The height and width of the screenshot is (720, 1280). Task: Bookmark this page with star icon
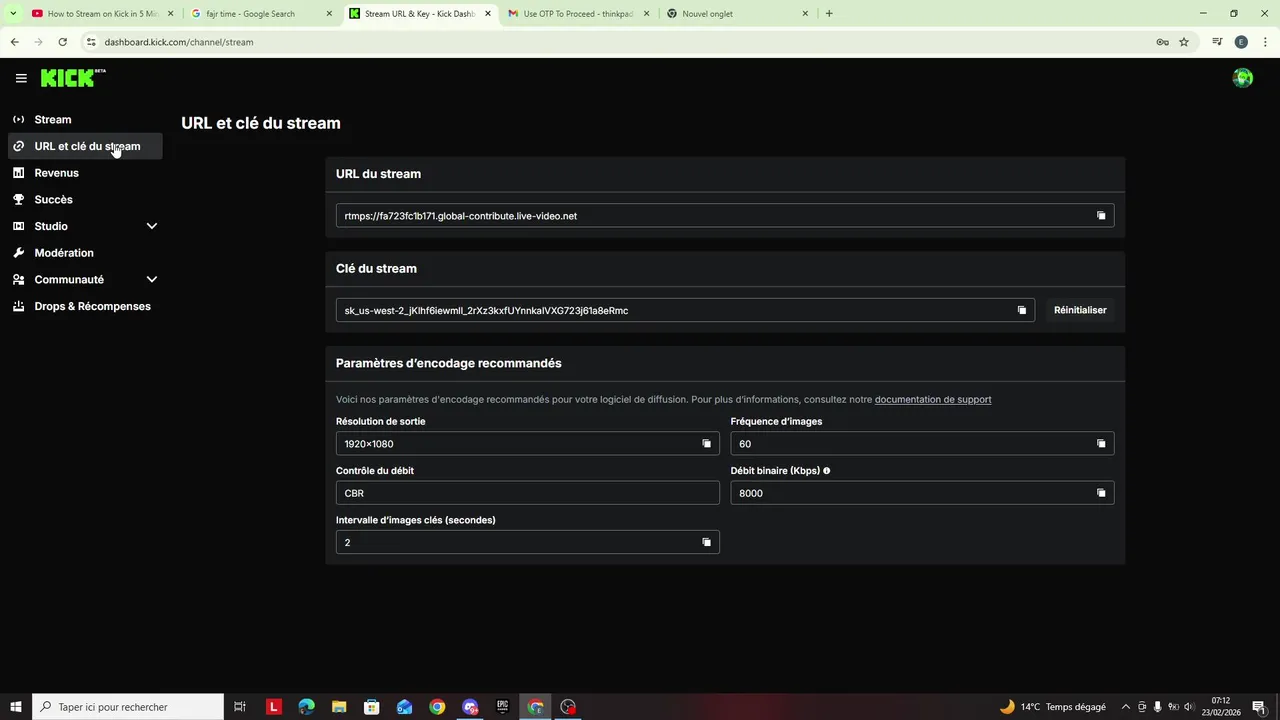point(1184,42)
